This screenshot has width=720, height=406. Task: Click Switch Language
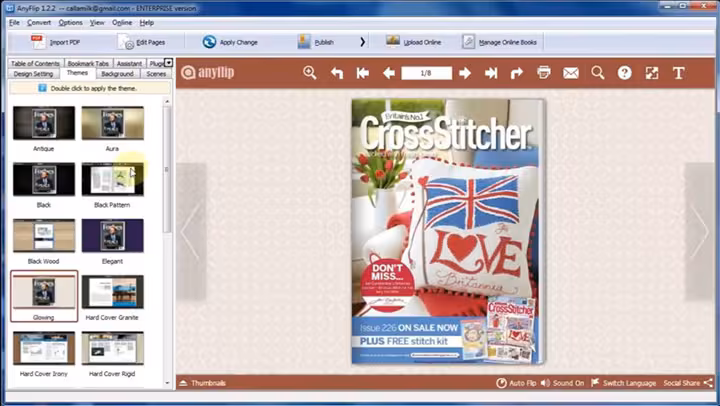623,383
